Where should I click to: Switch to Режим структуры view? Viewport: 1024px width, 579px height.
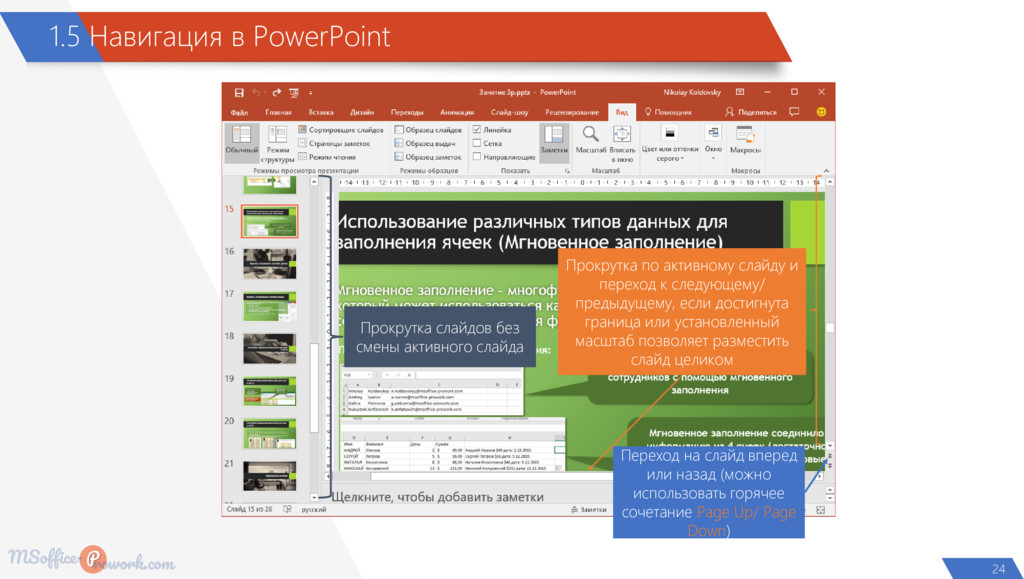(x=278, y=144)
